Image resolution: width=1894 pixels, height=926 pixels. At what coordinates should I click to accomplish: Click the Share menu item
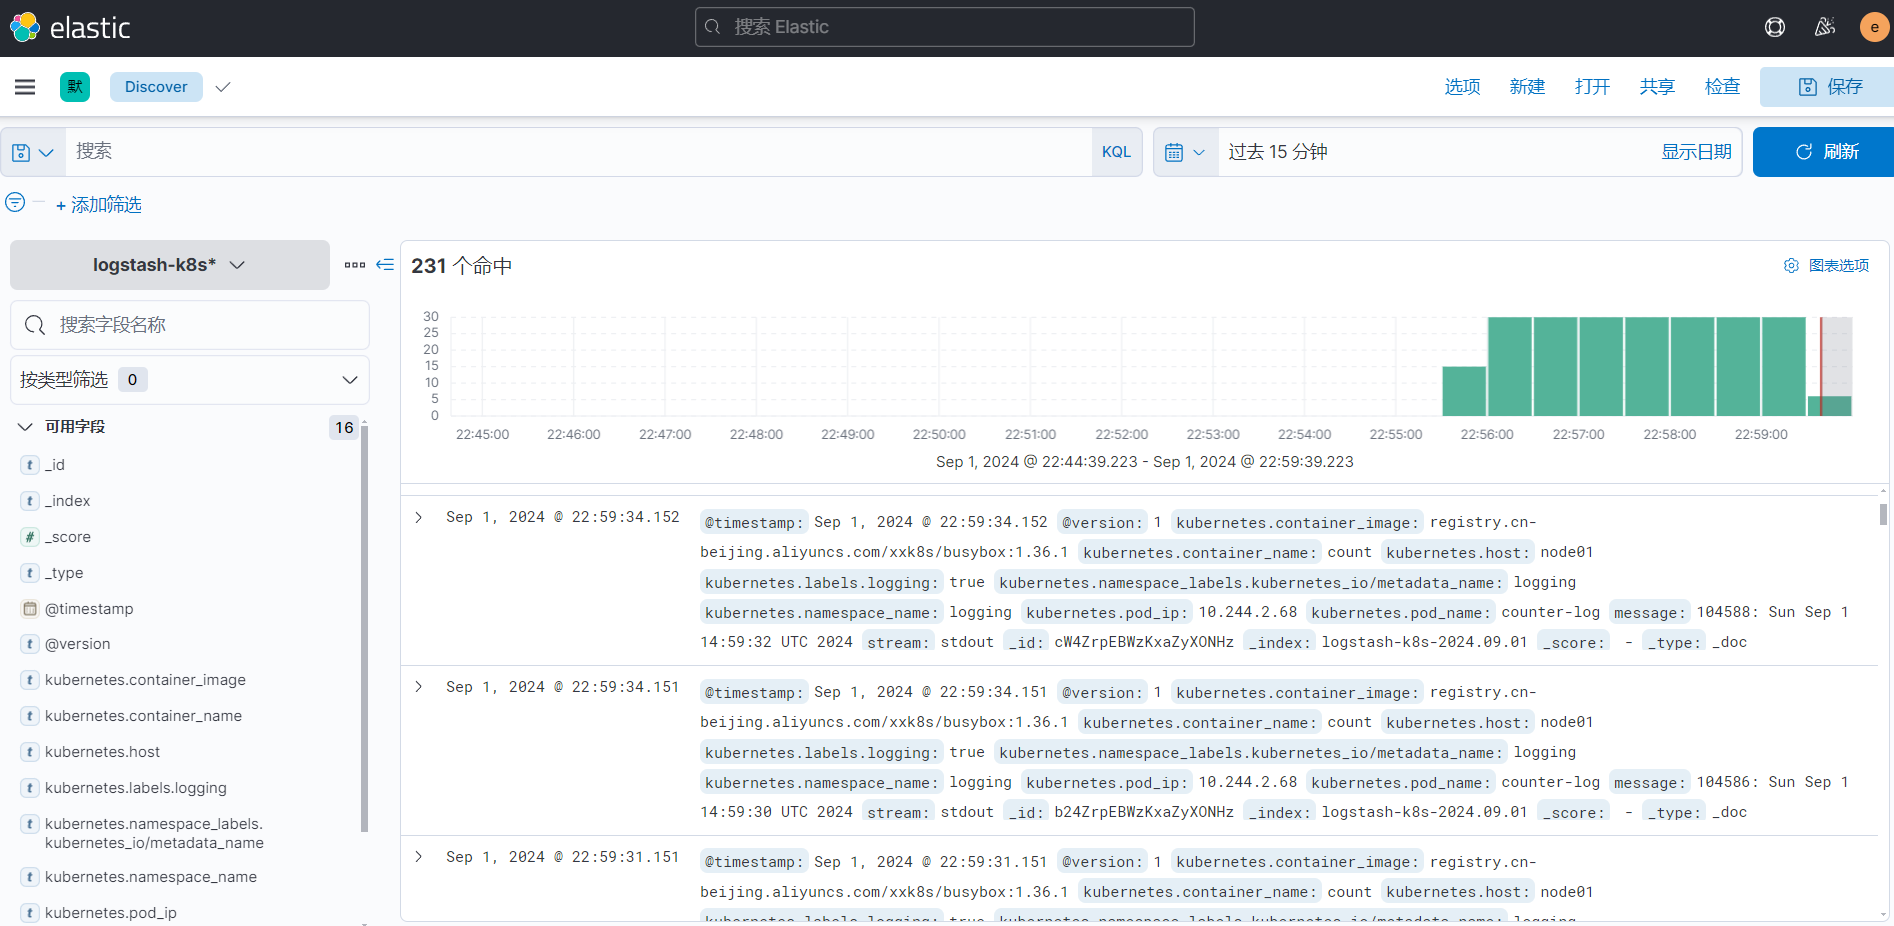[x=1657, y=87]
